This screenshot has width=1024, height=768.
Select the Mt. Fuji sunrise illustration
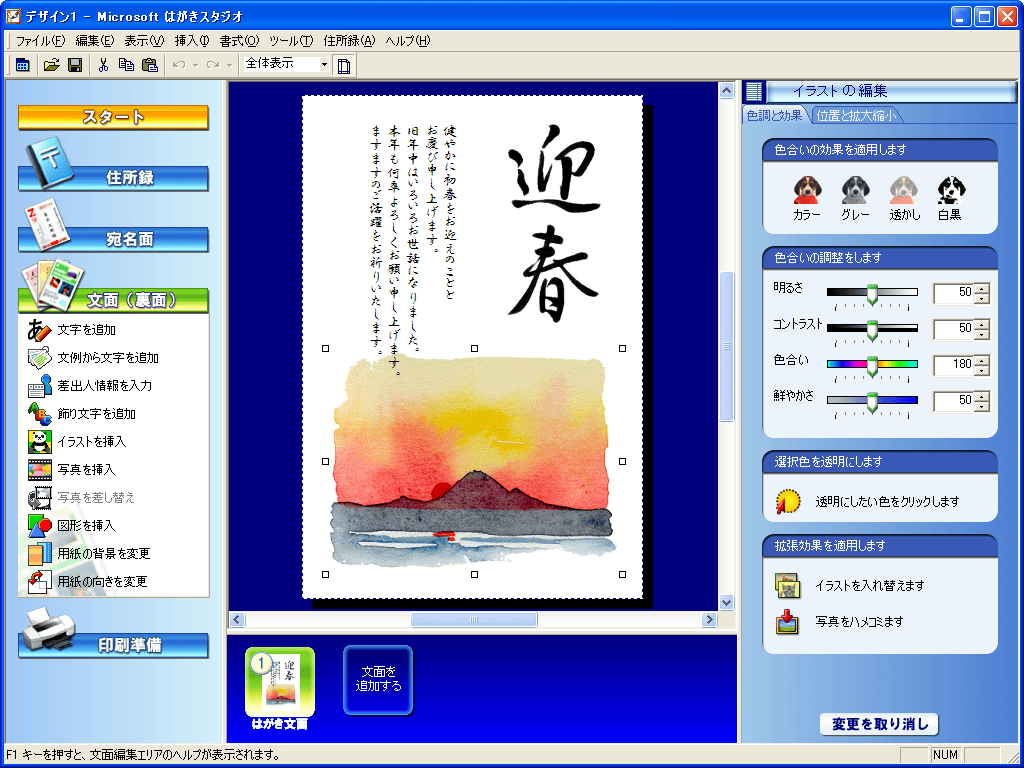473,461
